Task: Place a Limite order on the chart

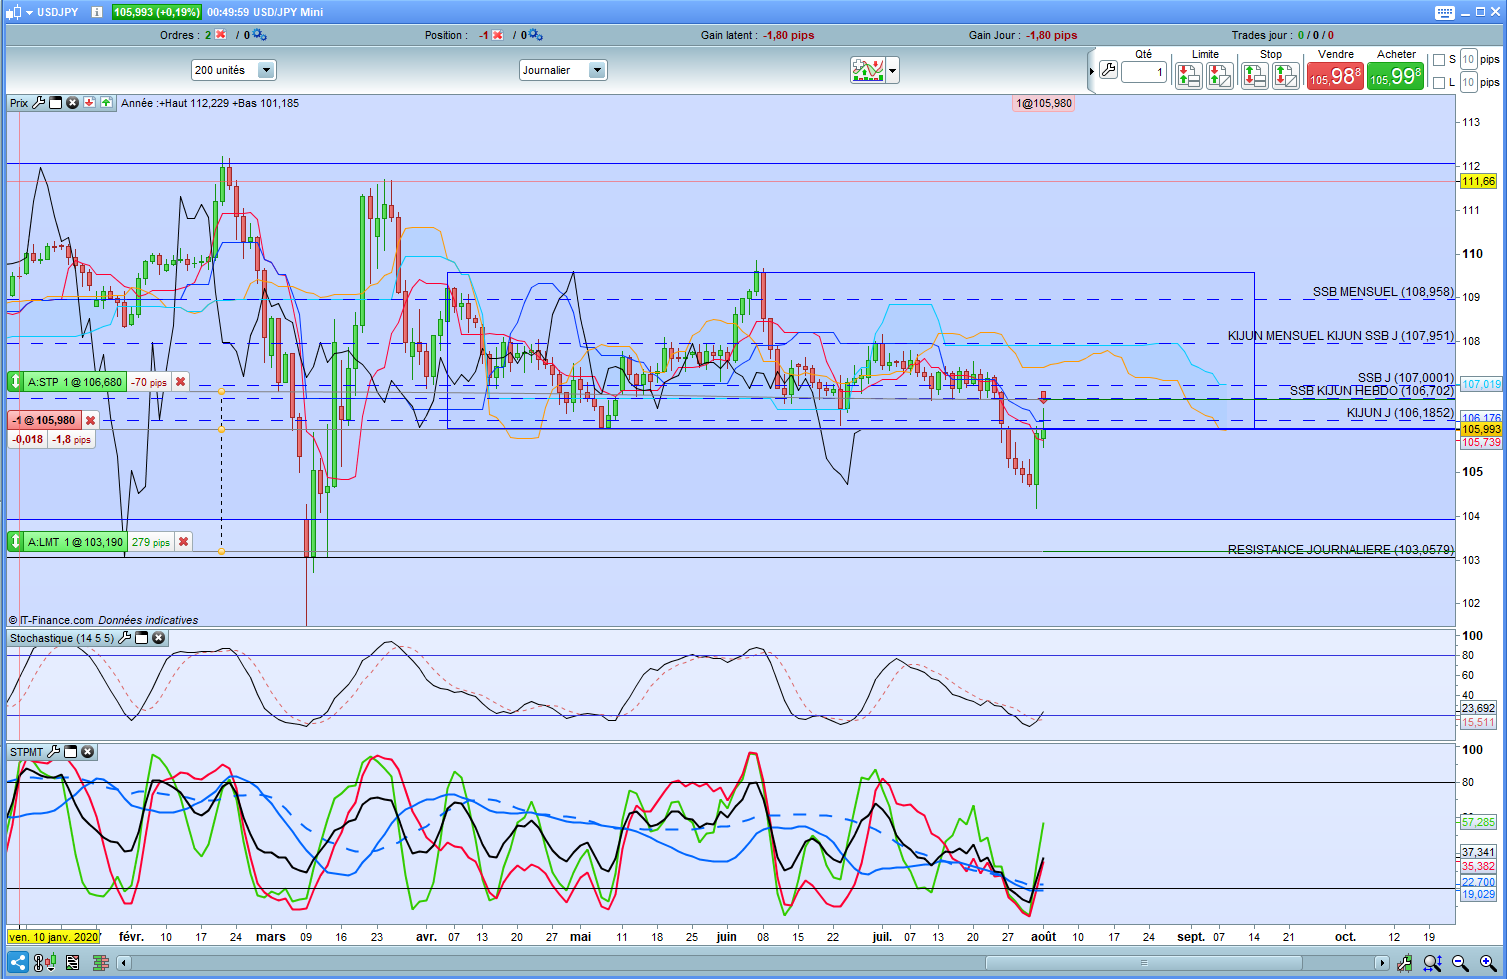Action: pos(1220,75)
